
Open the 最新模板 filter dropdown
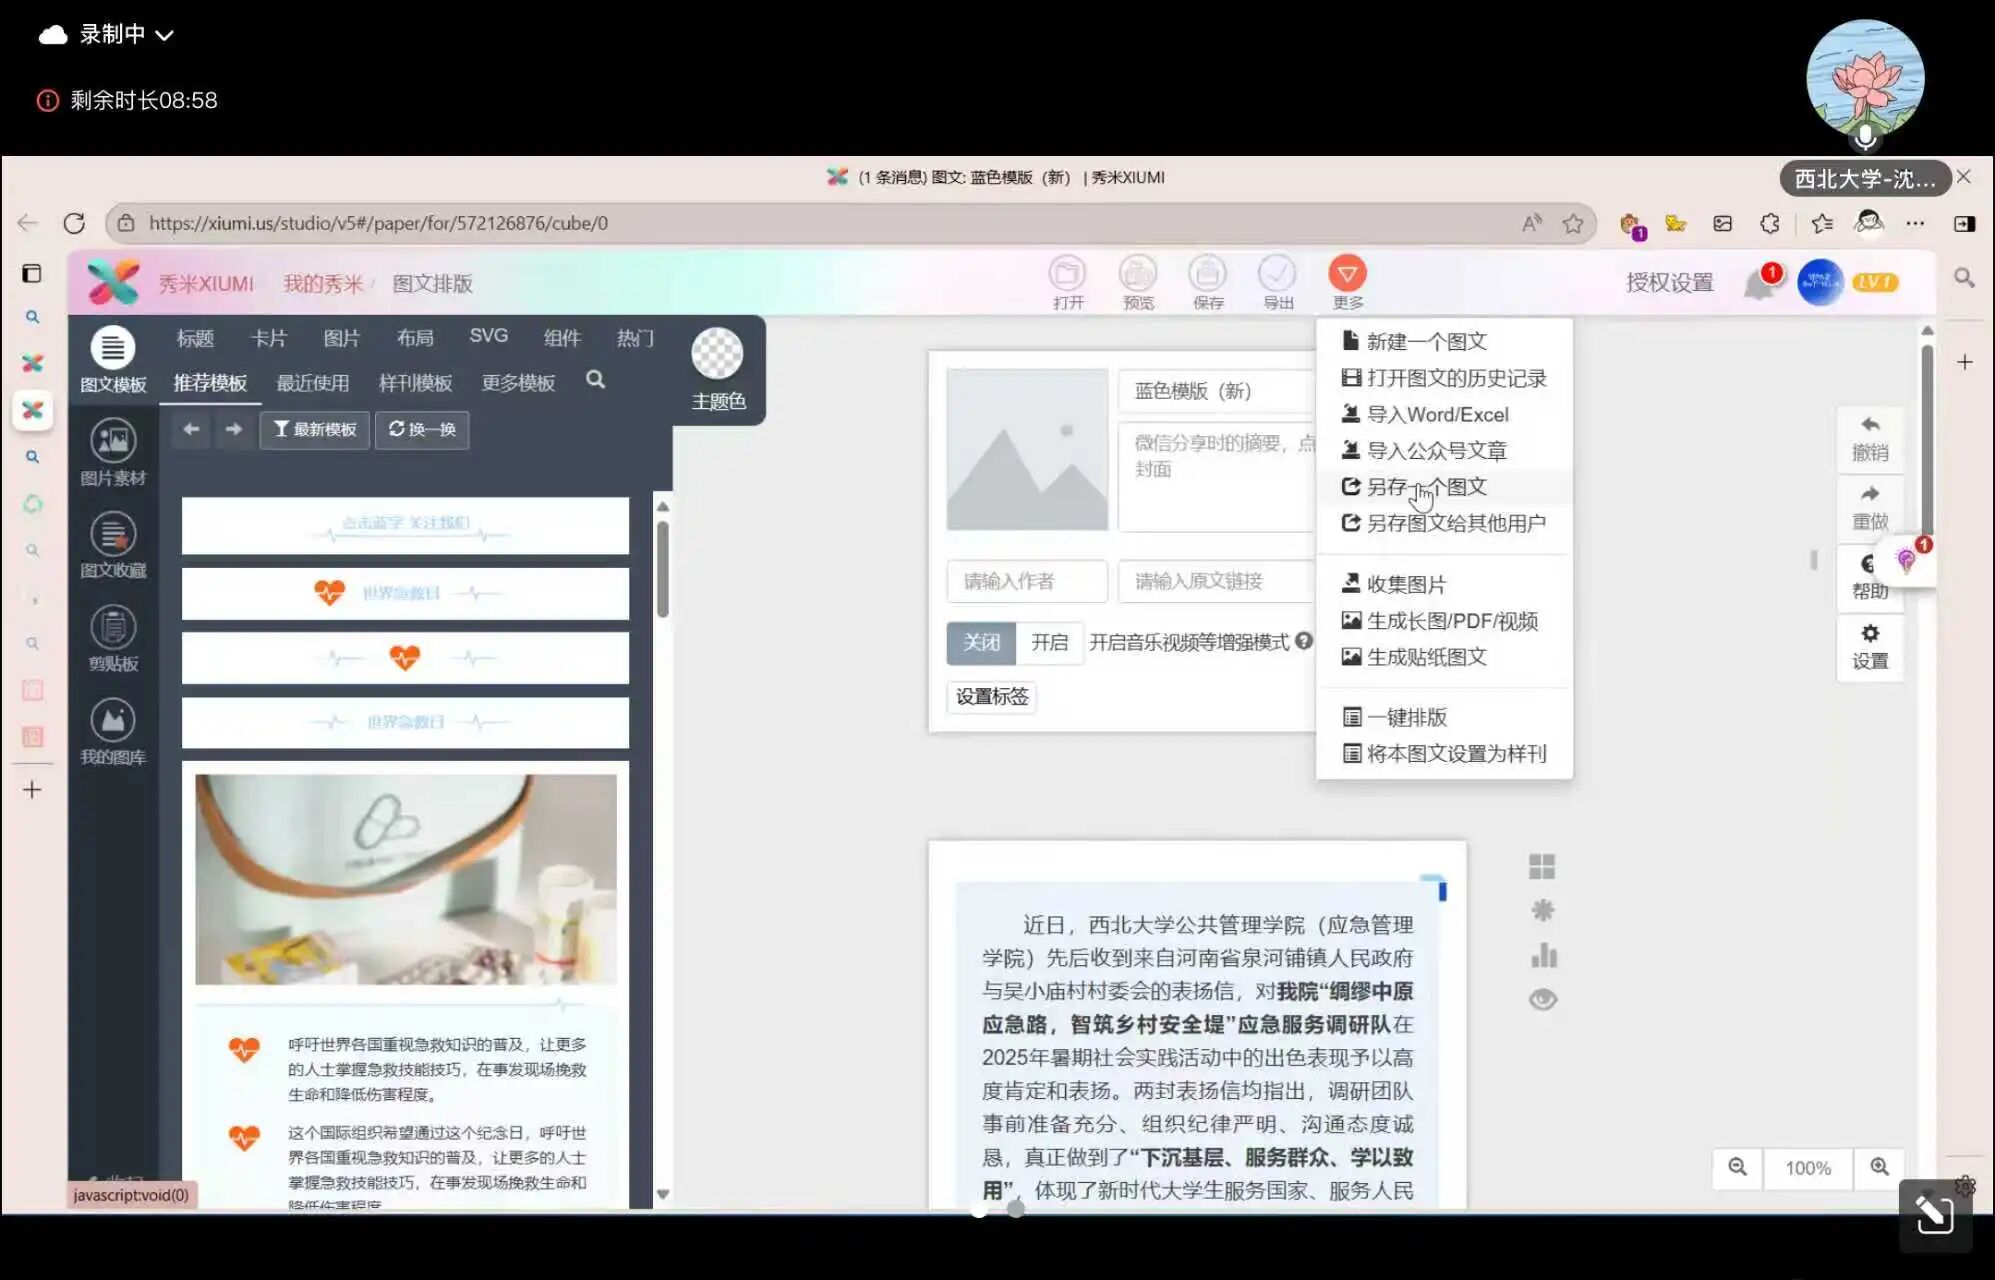click(x=315, y=429)
